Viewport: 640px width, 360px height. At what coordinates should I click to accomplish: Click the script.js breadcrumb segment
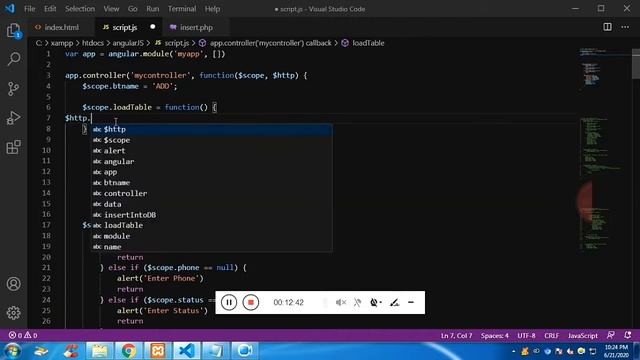[x=172, y=43]
